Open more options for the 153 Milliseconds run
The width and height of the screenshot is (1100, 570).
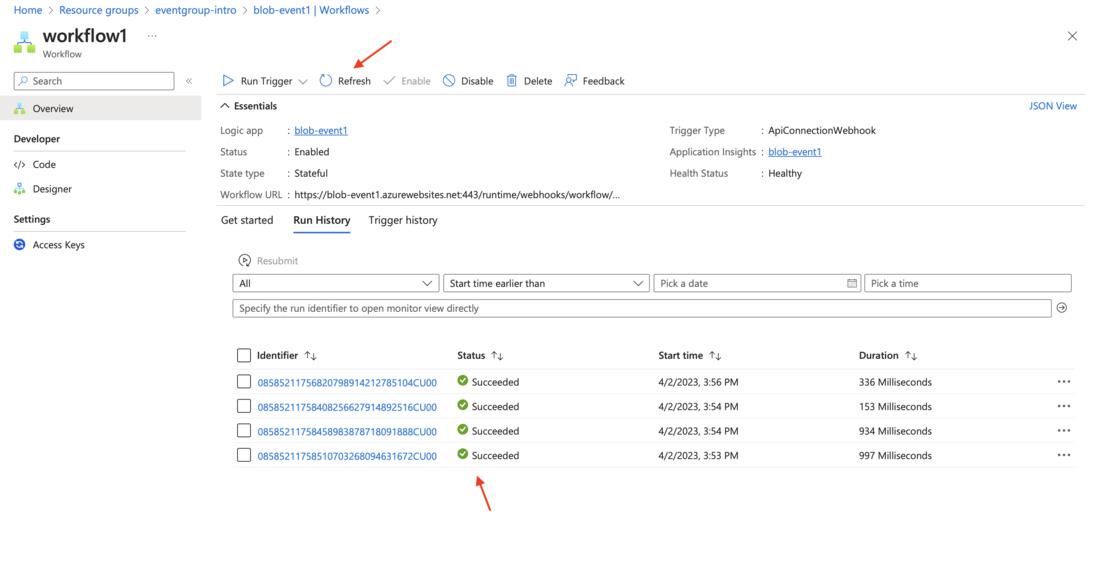1064,407
